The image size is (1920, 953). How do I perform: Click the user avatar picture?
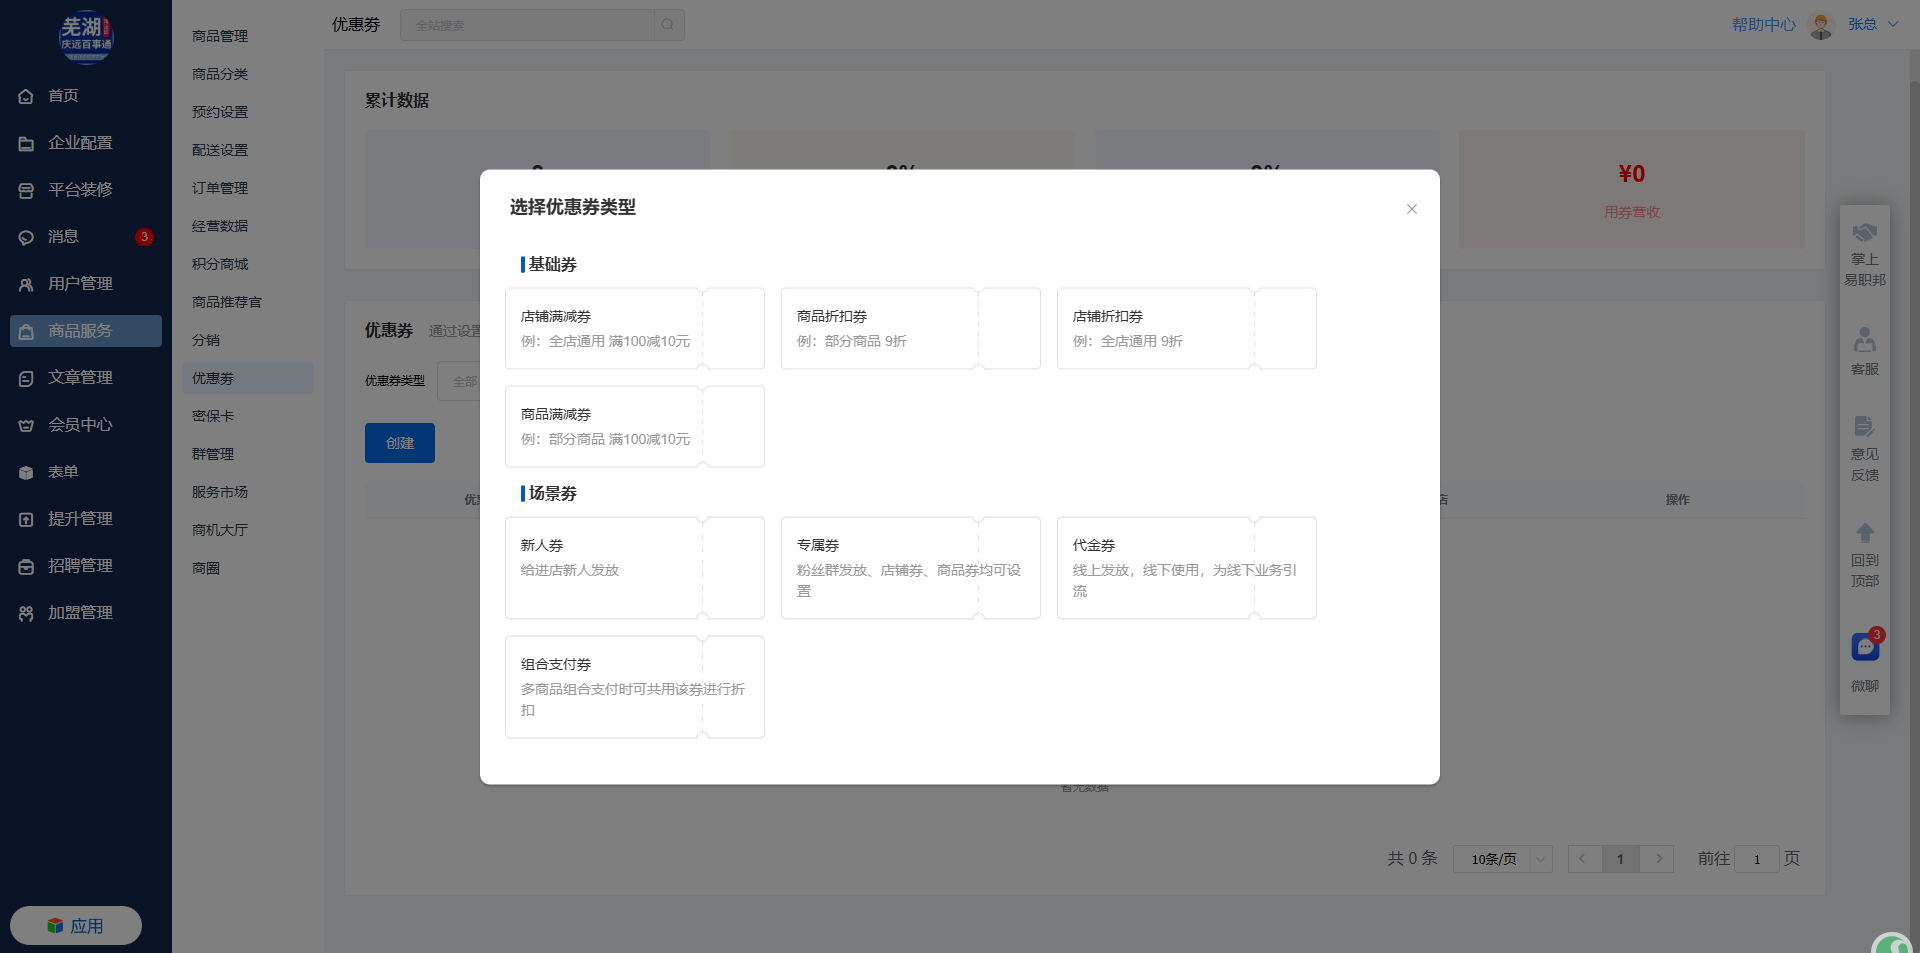(x=1821, y=25)
